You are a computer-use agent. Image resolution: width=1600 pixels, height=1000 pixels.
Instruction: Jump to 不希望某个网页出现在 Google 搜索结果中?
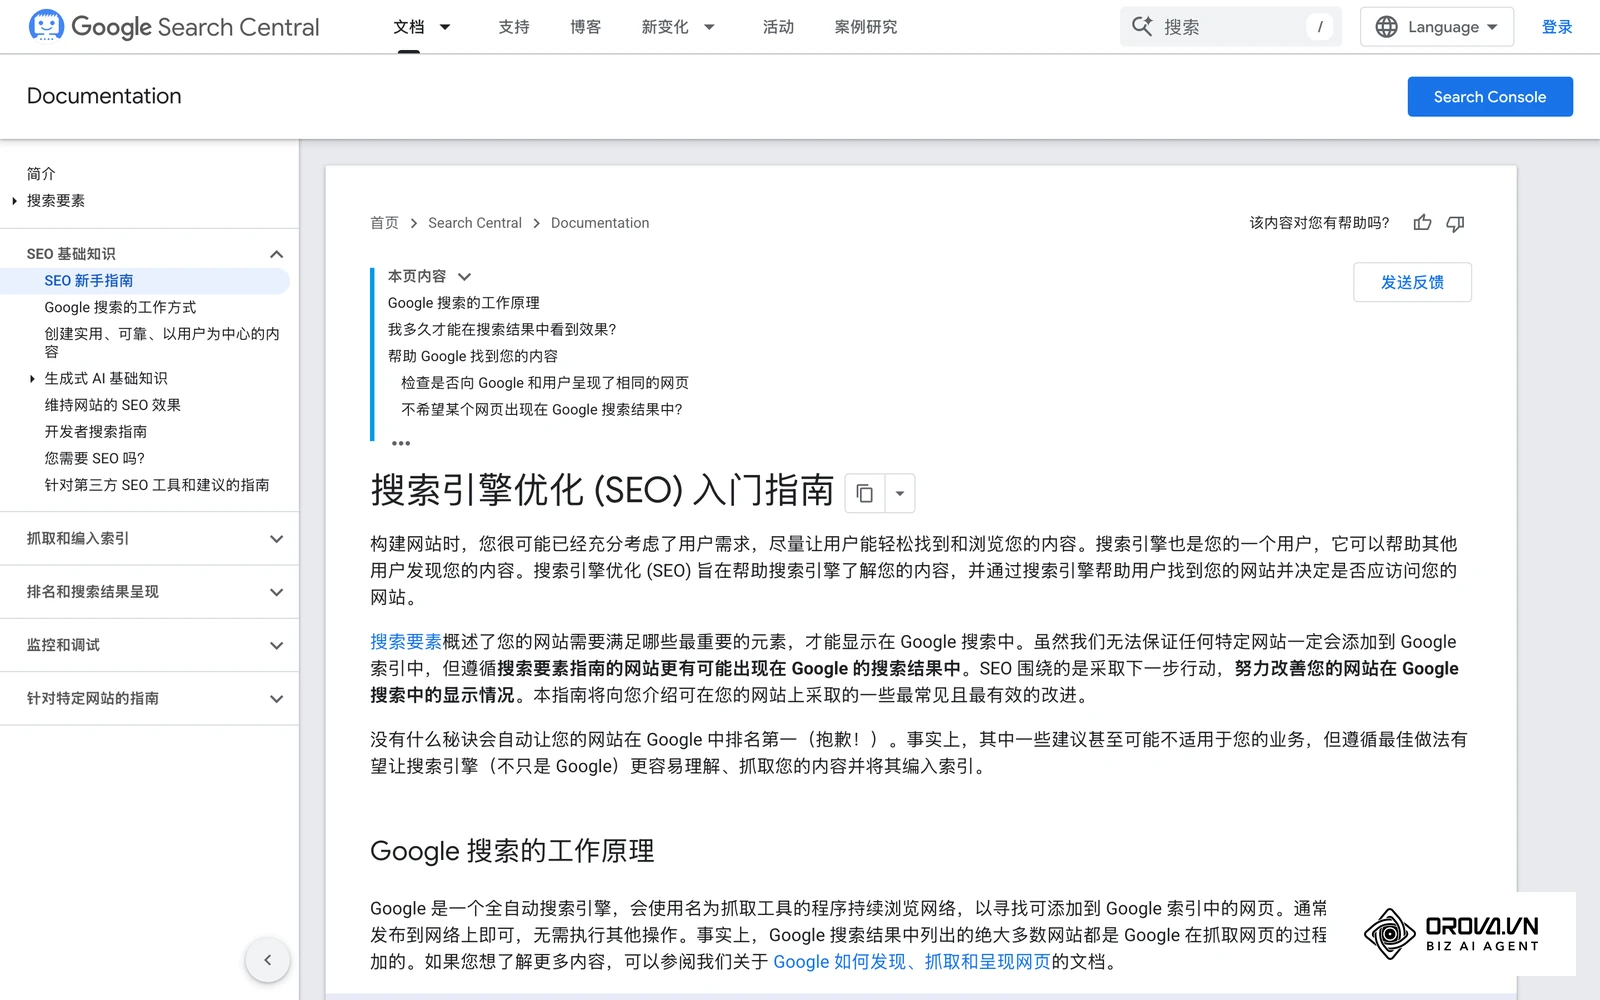click(542, 410)
